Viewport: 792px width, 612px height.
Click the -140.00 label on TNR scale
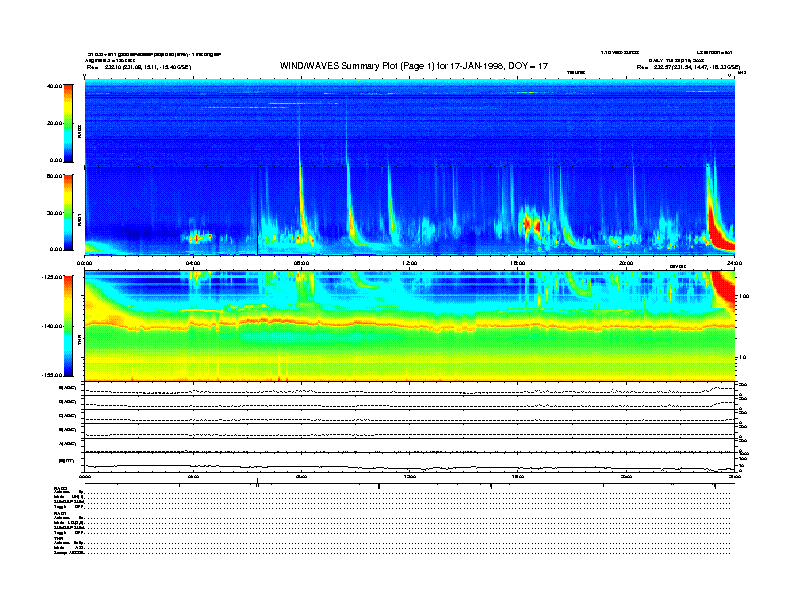tap(52, 326)
